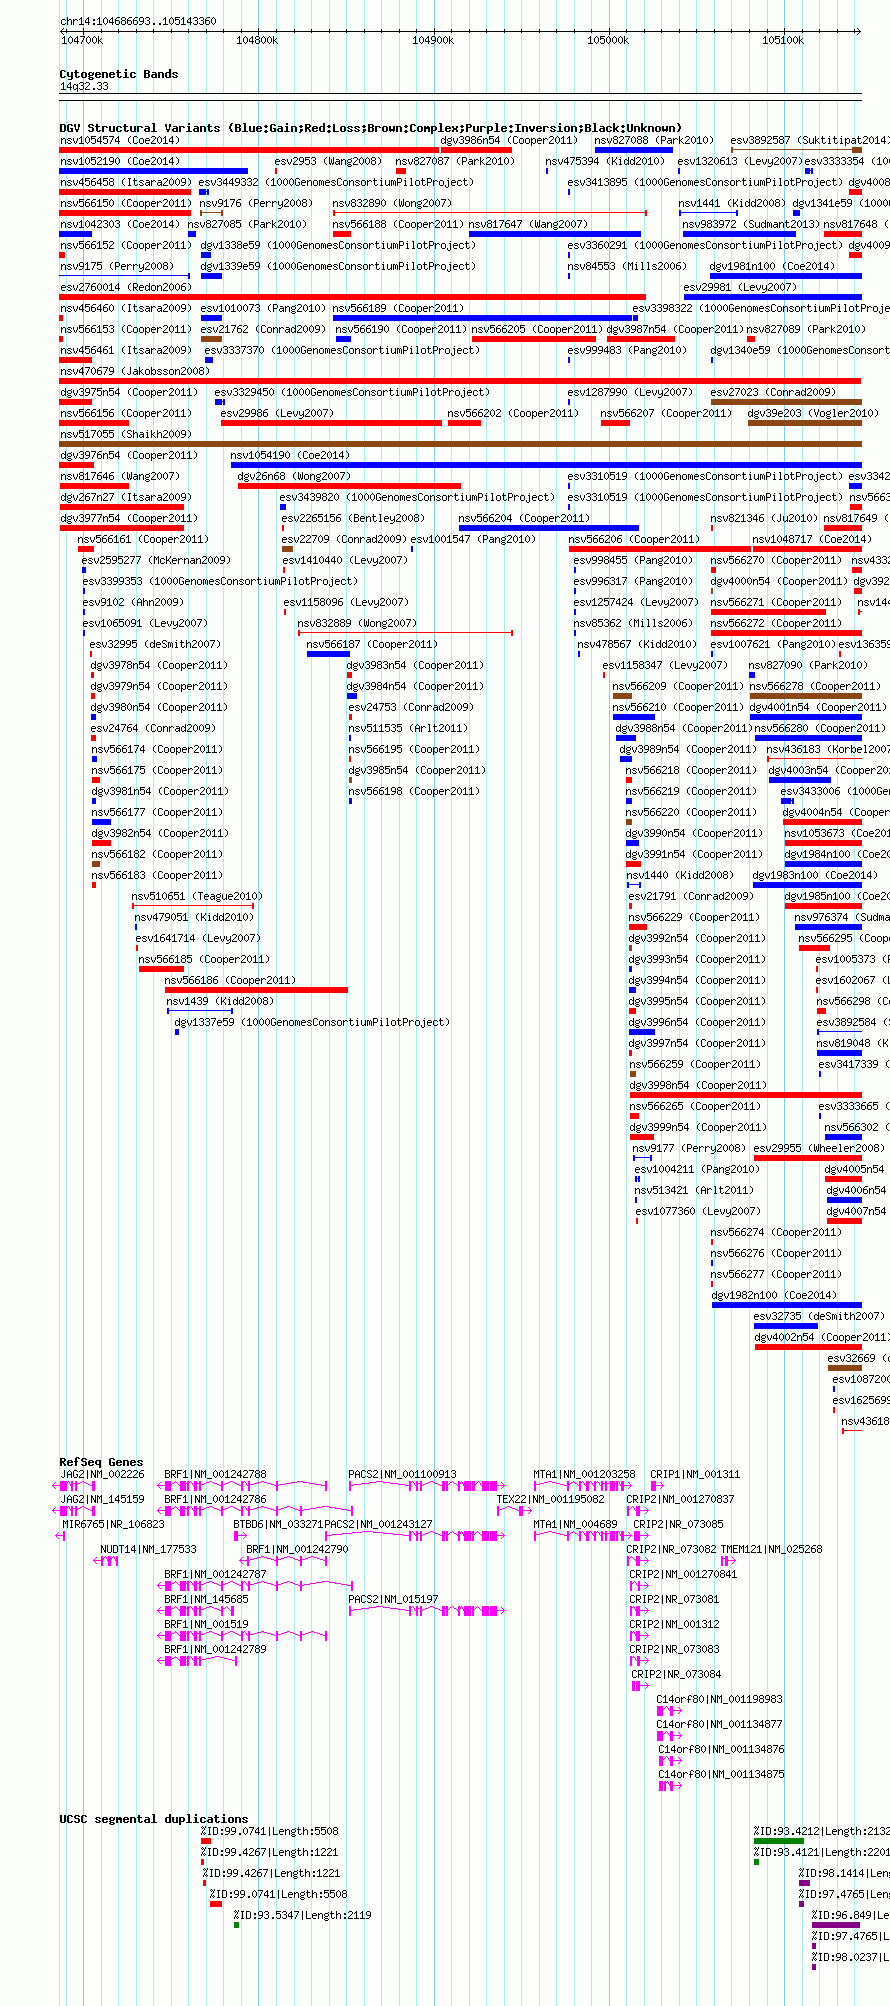890x2006 pixels.
Task: Click the 104900k ruler mark
Action: pos(432,40)
